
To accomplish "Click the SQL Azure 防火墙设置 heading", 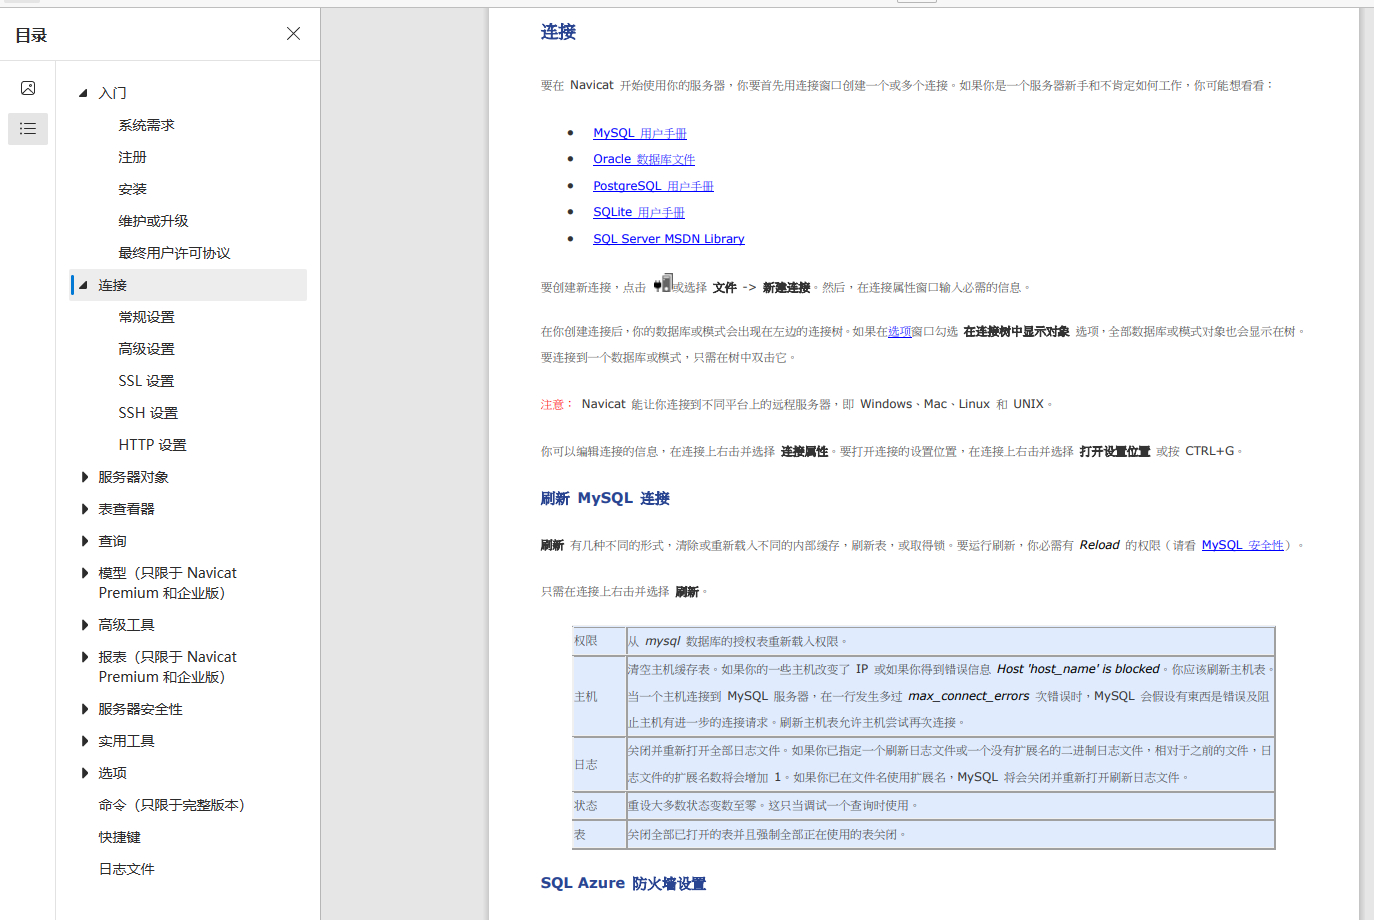I will (623, 883).
